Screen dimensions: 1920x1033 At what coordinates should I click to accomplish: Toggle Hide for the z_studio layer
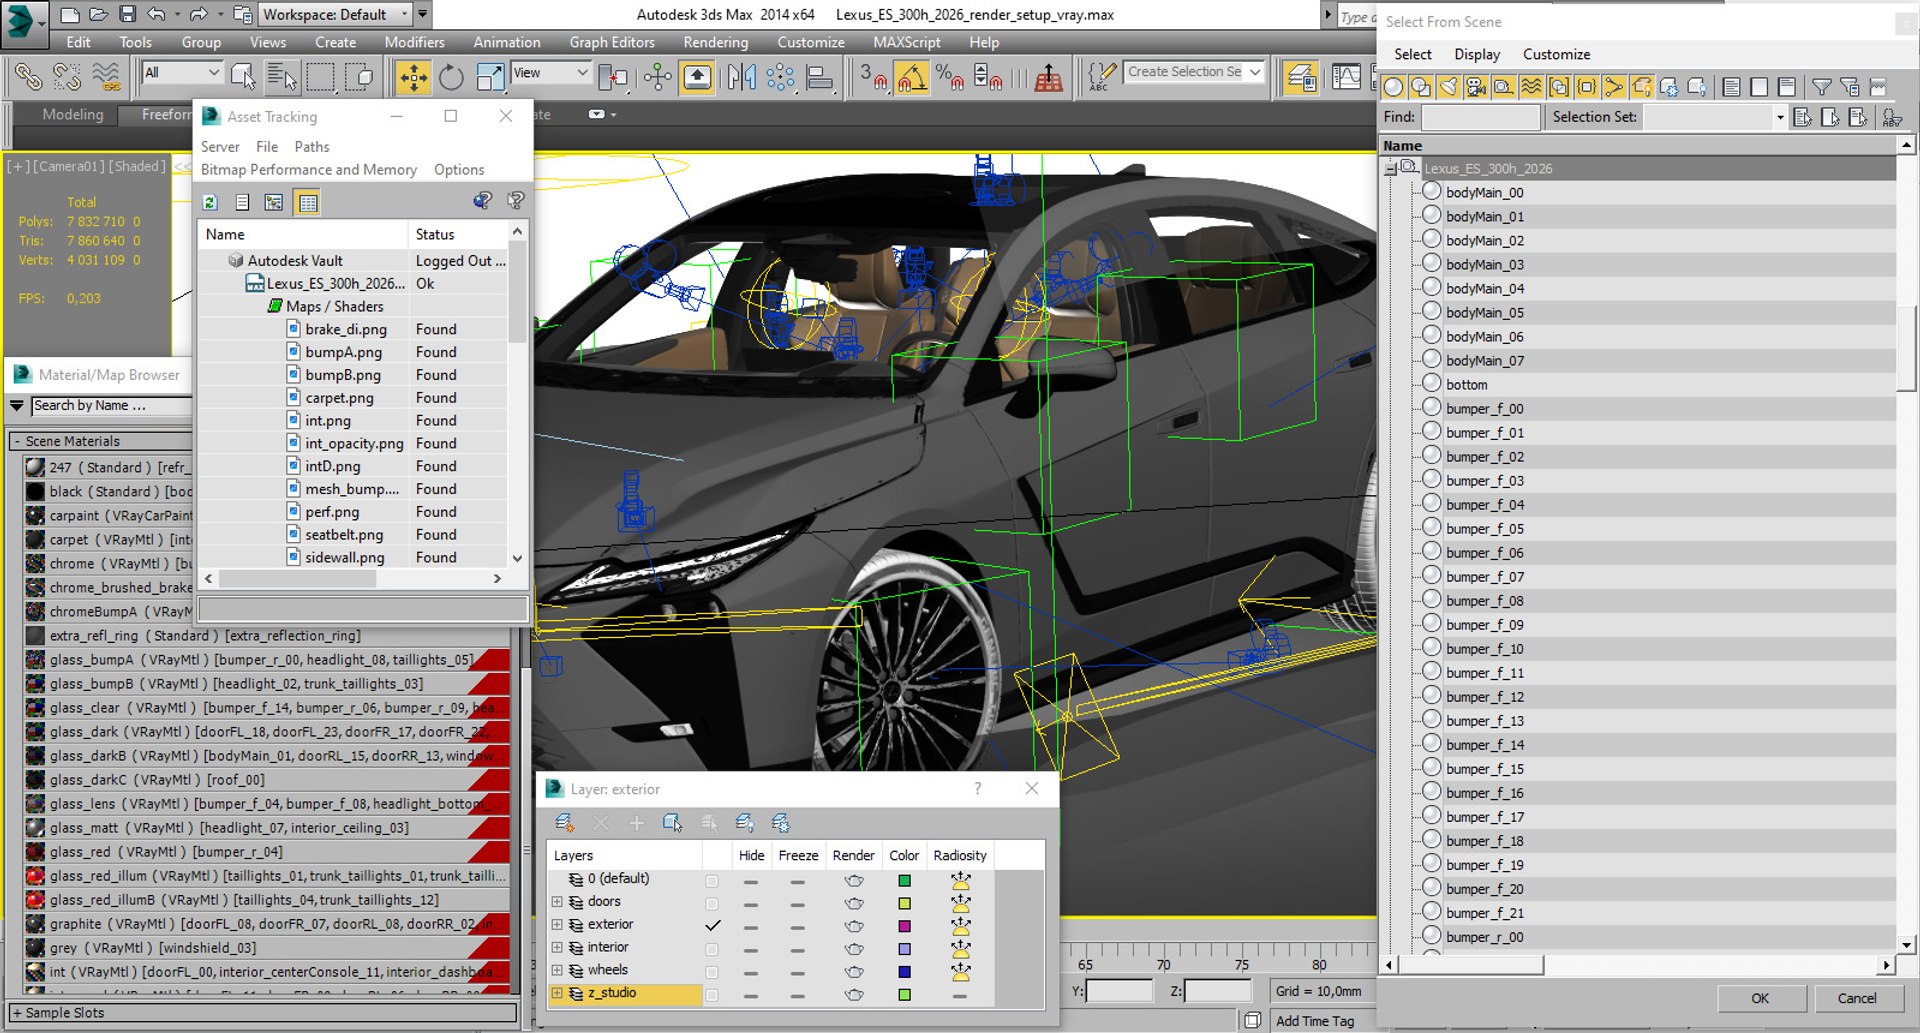pyautogui.click(x=751, y=995)
